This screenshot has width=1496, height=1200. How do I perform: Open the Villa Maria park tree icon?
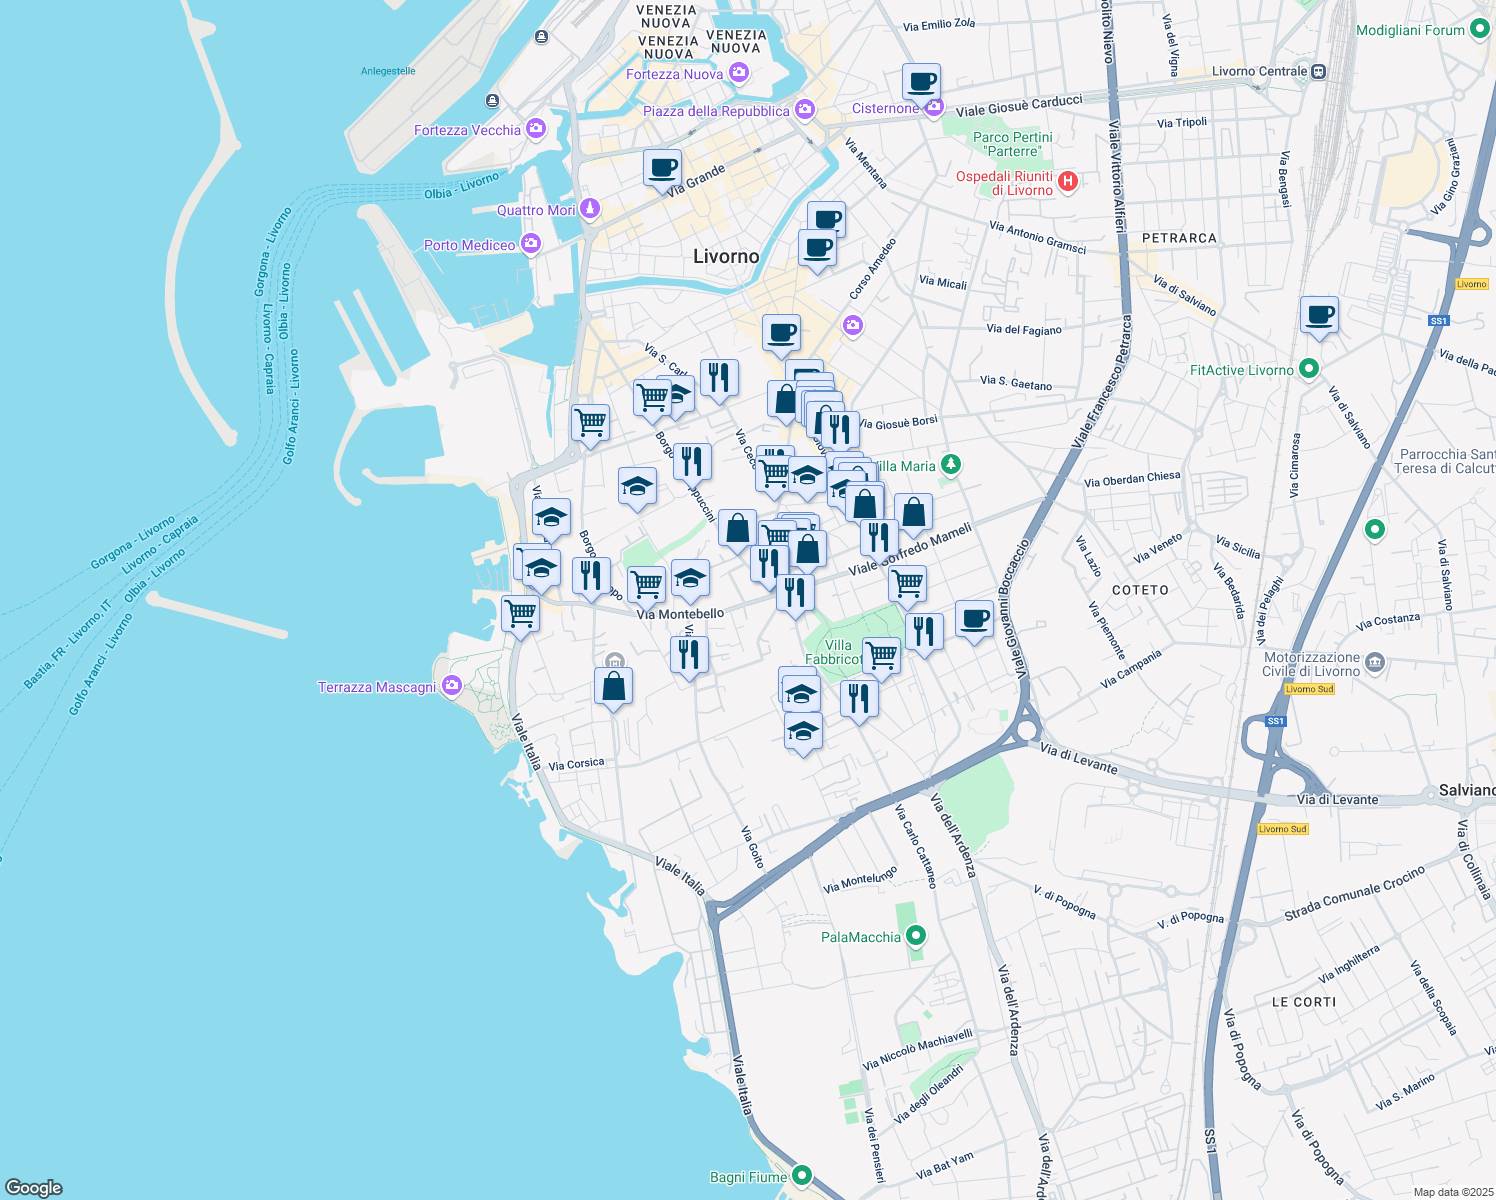[951, 465]
